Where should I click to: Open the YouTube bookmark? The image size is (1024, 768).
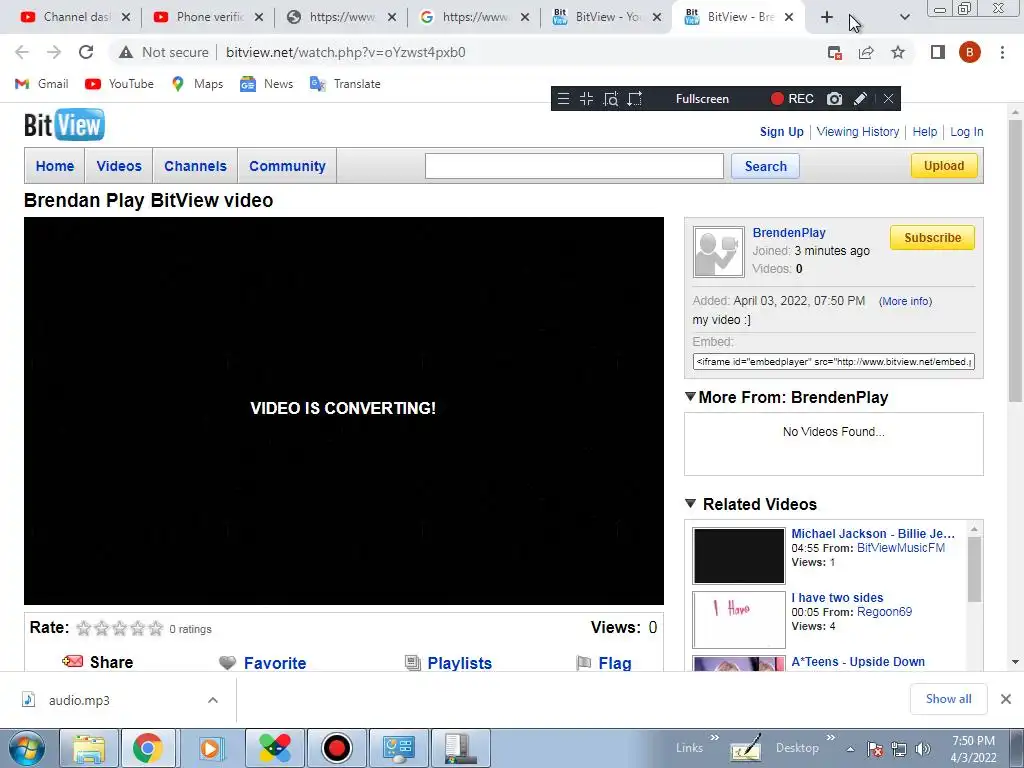[120, 84]
